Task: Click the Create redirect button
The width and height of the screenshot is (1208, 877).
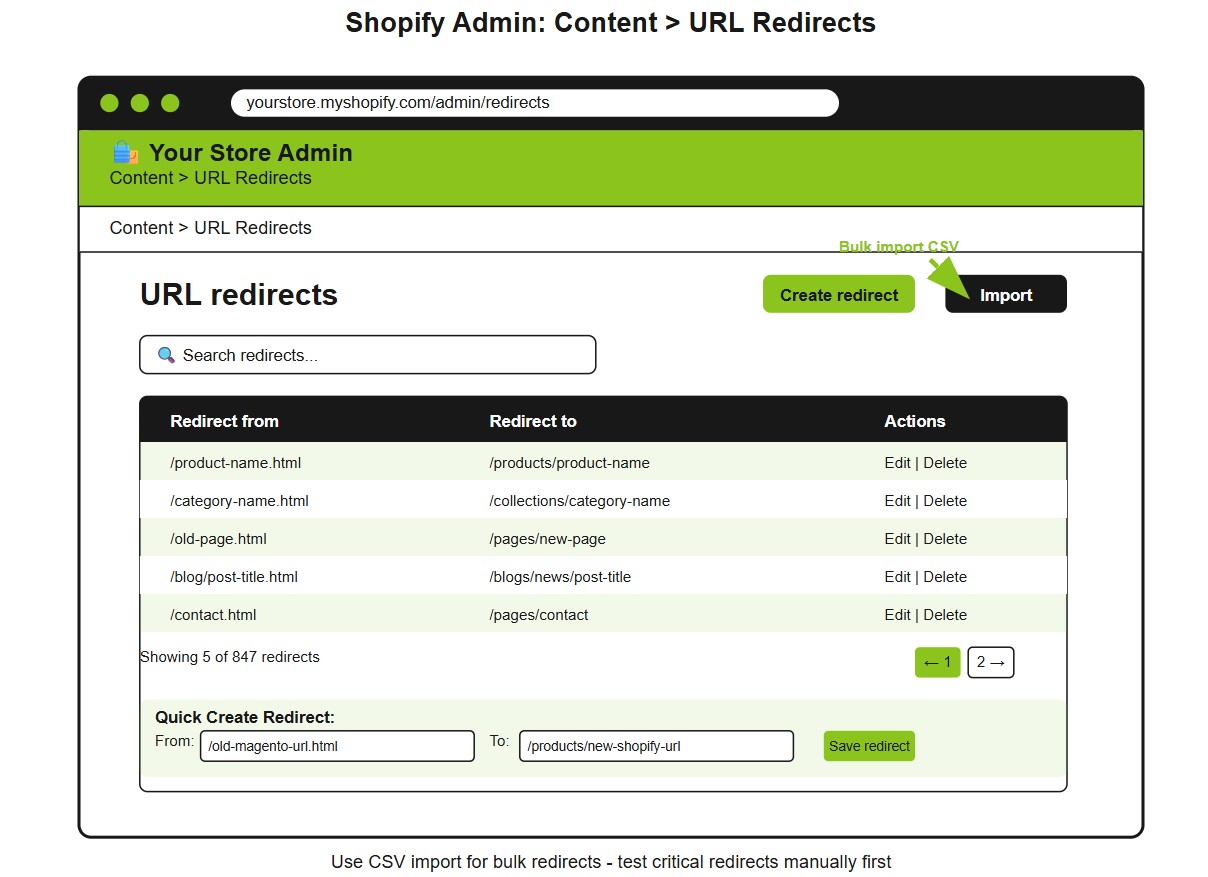Action: [x=839, y=294]
